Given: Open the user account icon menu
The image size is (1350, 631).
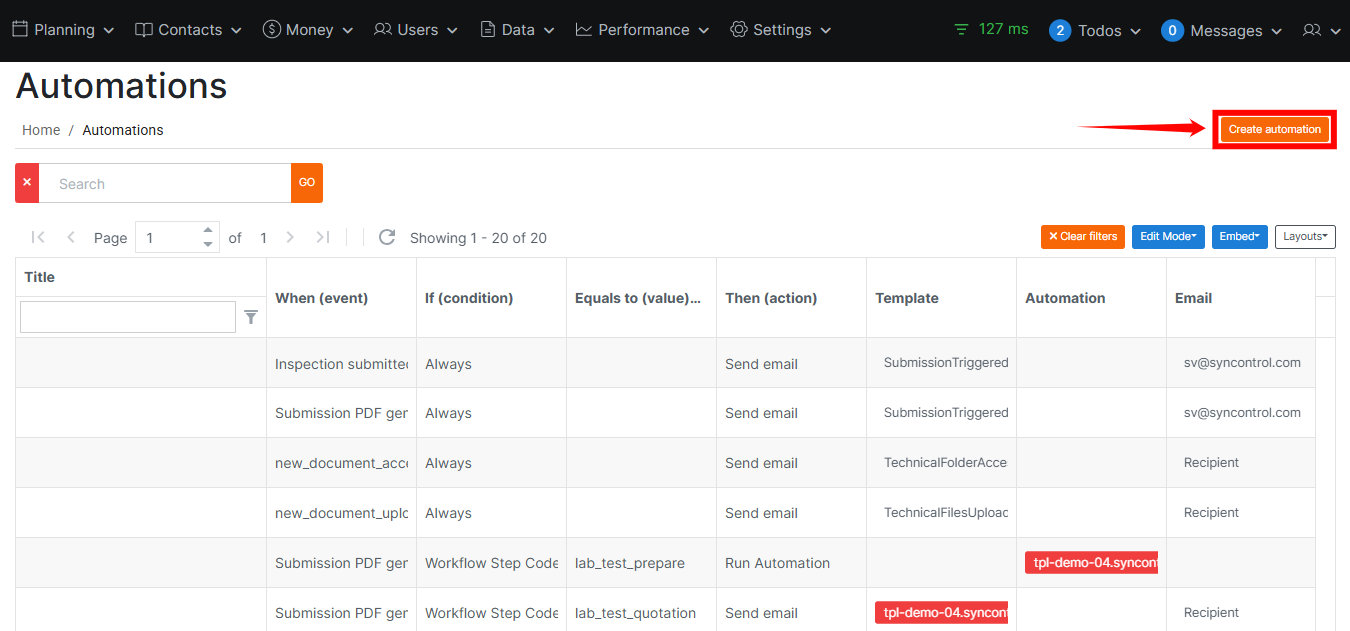Looking at the screenshot, I should click(x=1320, y=30).
